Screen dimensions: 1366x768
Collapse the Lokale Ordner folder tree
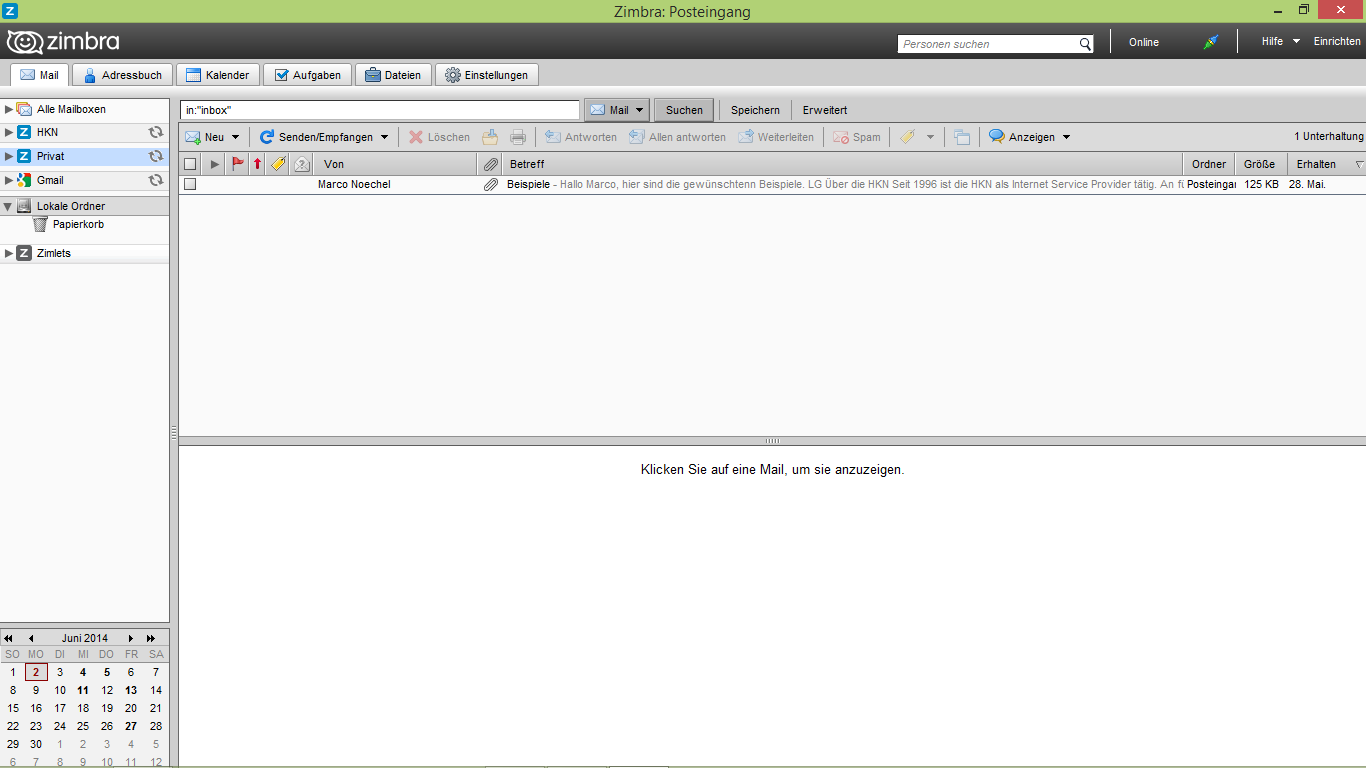[x=9, y=206]
